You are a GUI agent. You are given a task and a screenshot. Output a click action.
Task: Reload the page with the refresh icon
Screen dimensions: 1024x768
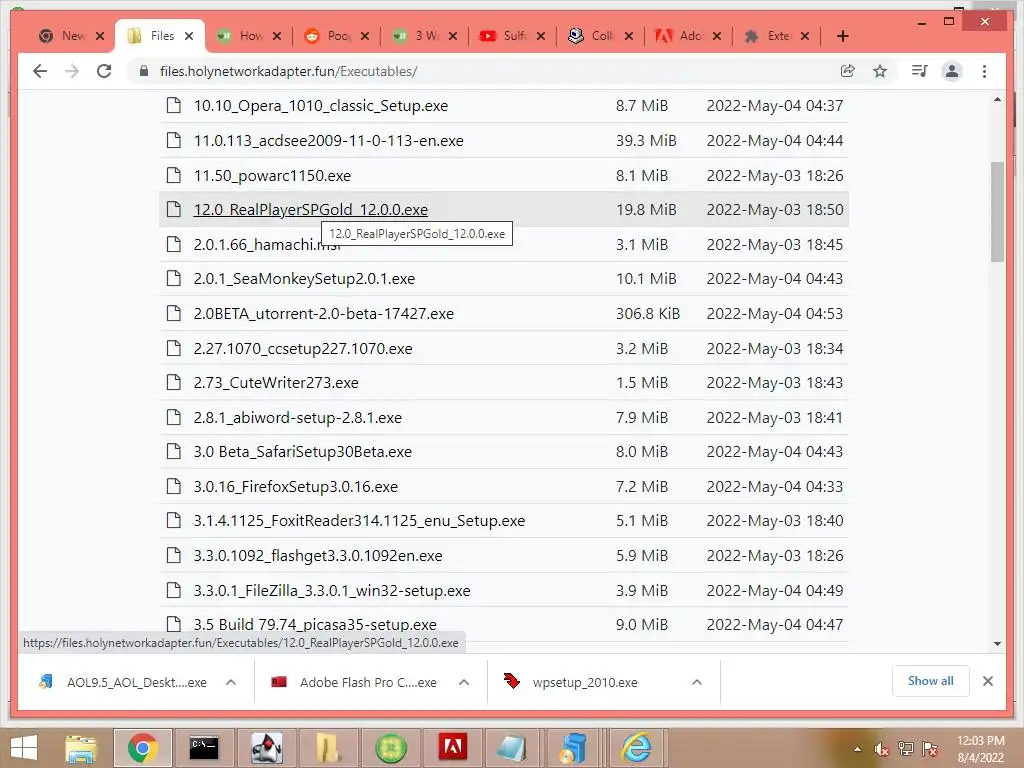(x=104, y=71)
